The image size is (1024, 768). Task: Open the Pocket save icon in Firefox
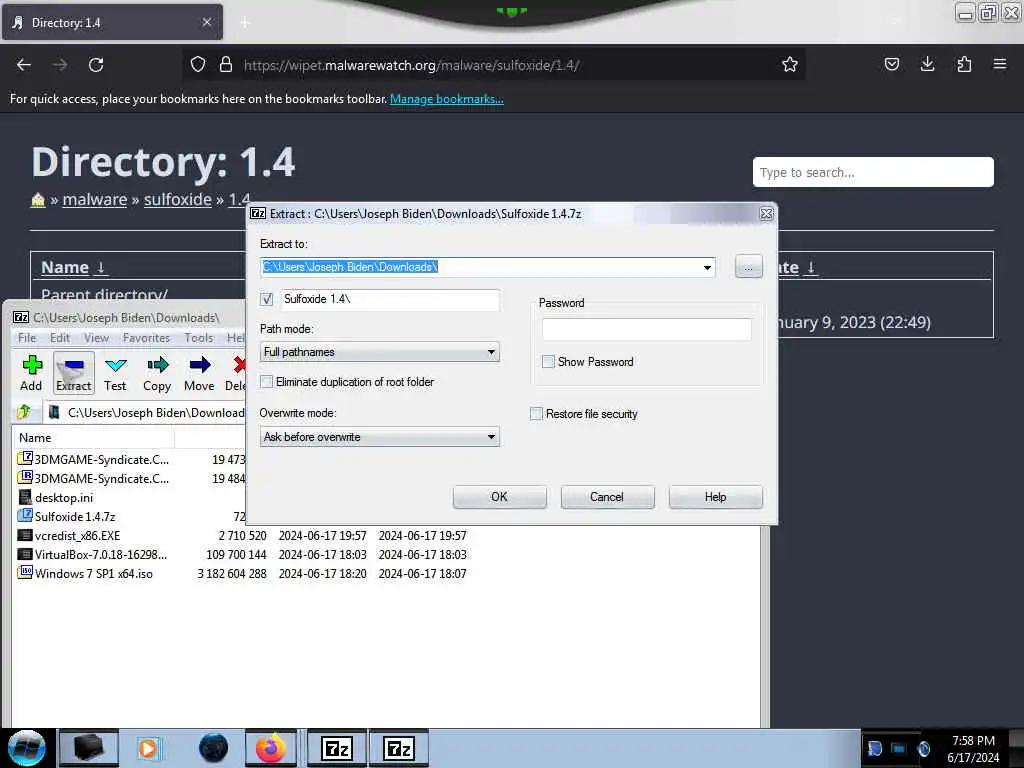pos(891,64)
